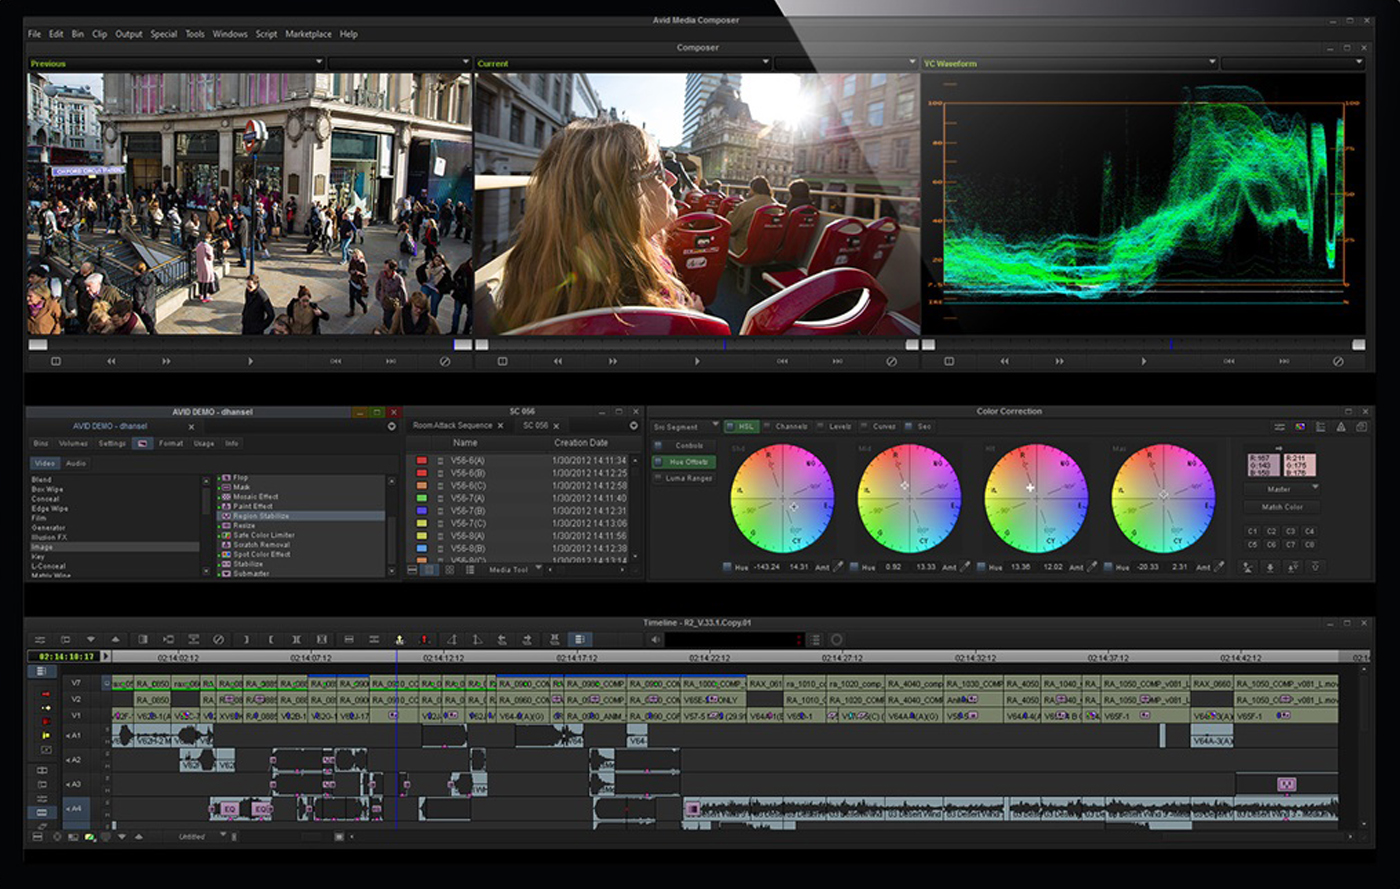Expand the Master dropdown in Color Correction

pyautogui.click(x=1281, y=488)
